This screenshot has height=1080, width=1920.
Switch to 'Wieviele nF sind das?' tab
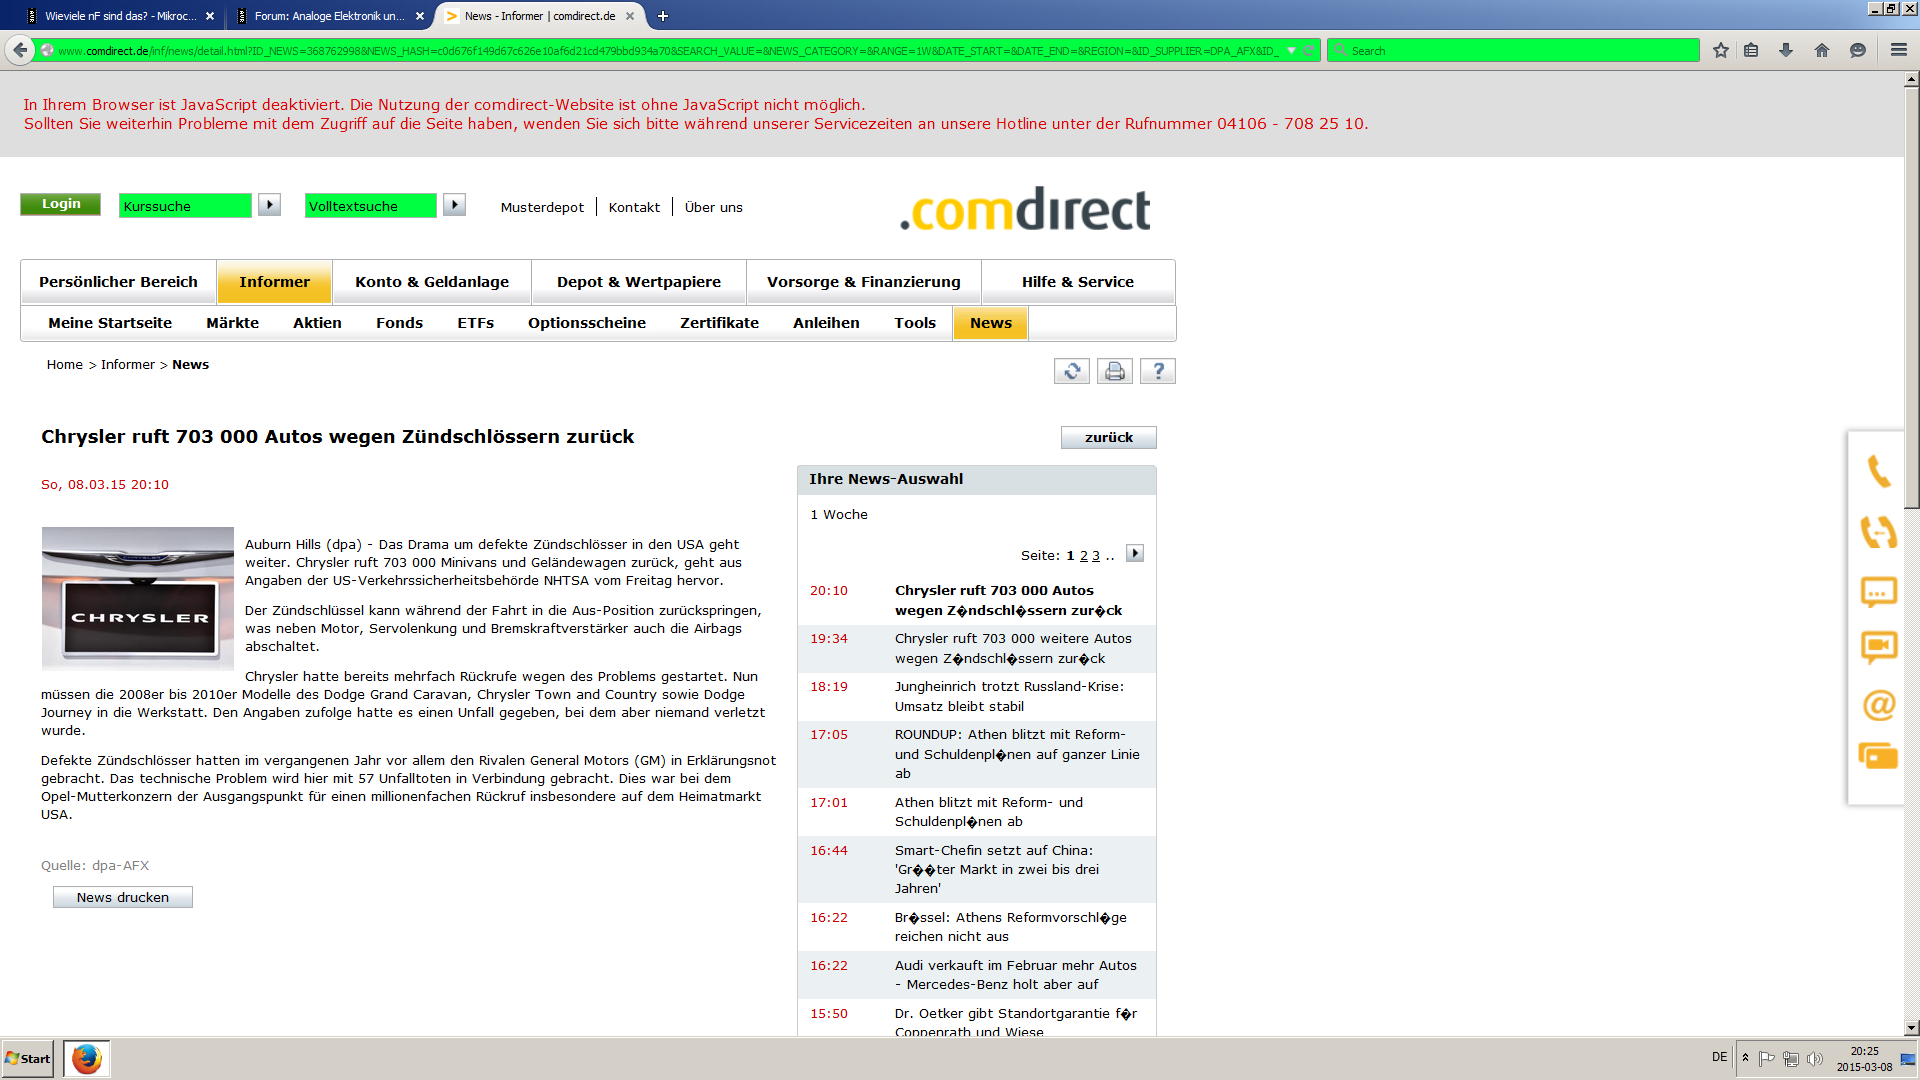point(120,16)
